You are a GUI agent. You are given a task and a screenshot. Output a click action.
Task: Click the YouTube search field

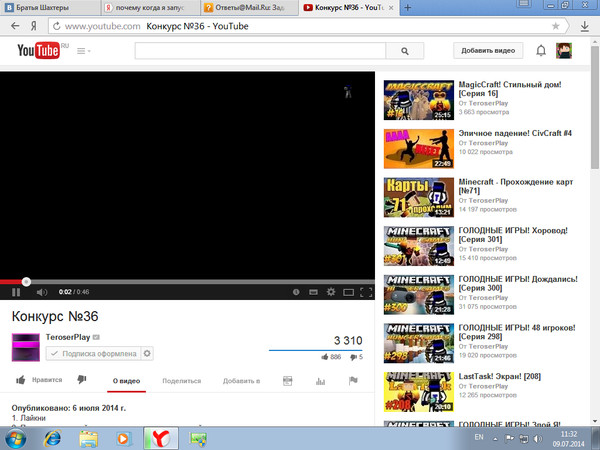260,51
